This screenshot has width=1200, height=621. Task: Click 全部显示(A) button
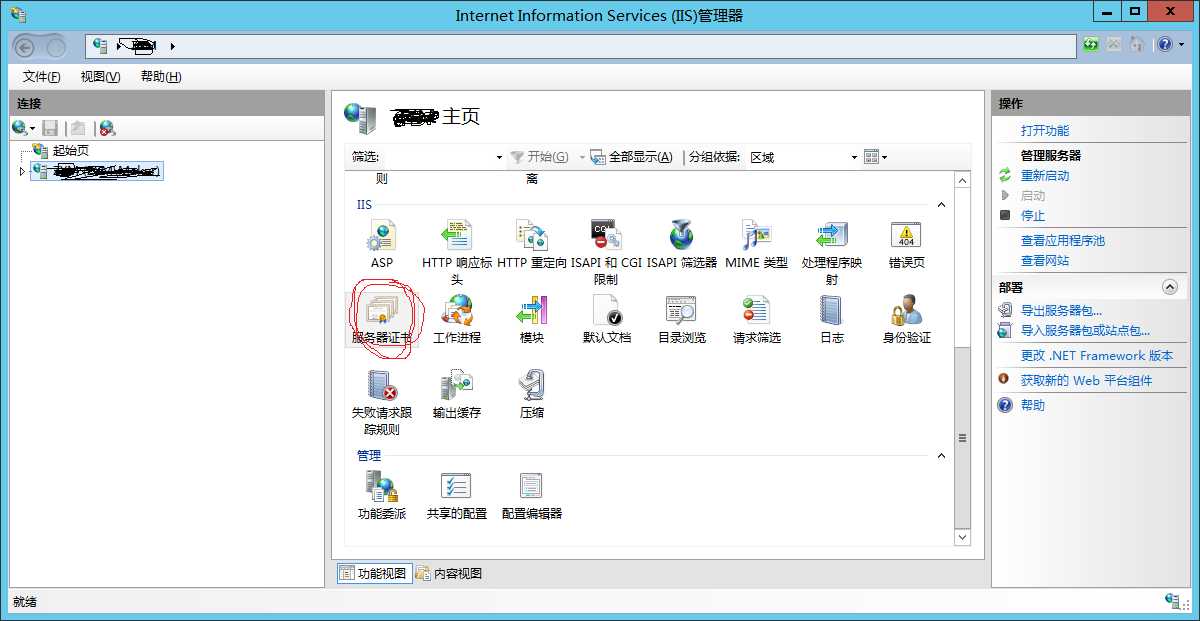point(632,157)
